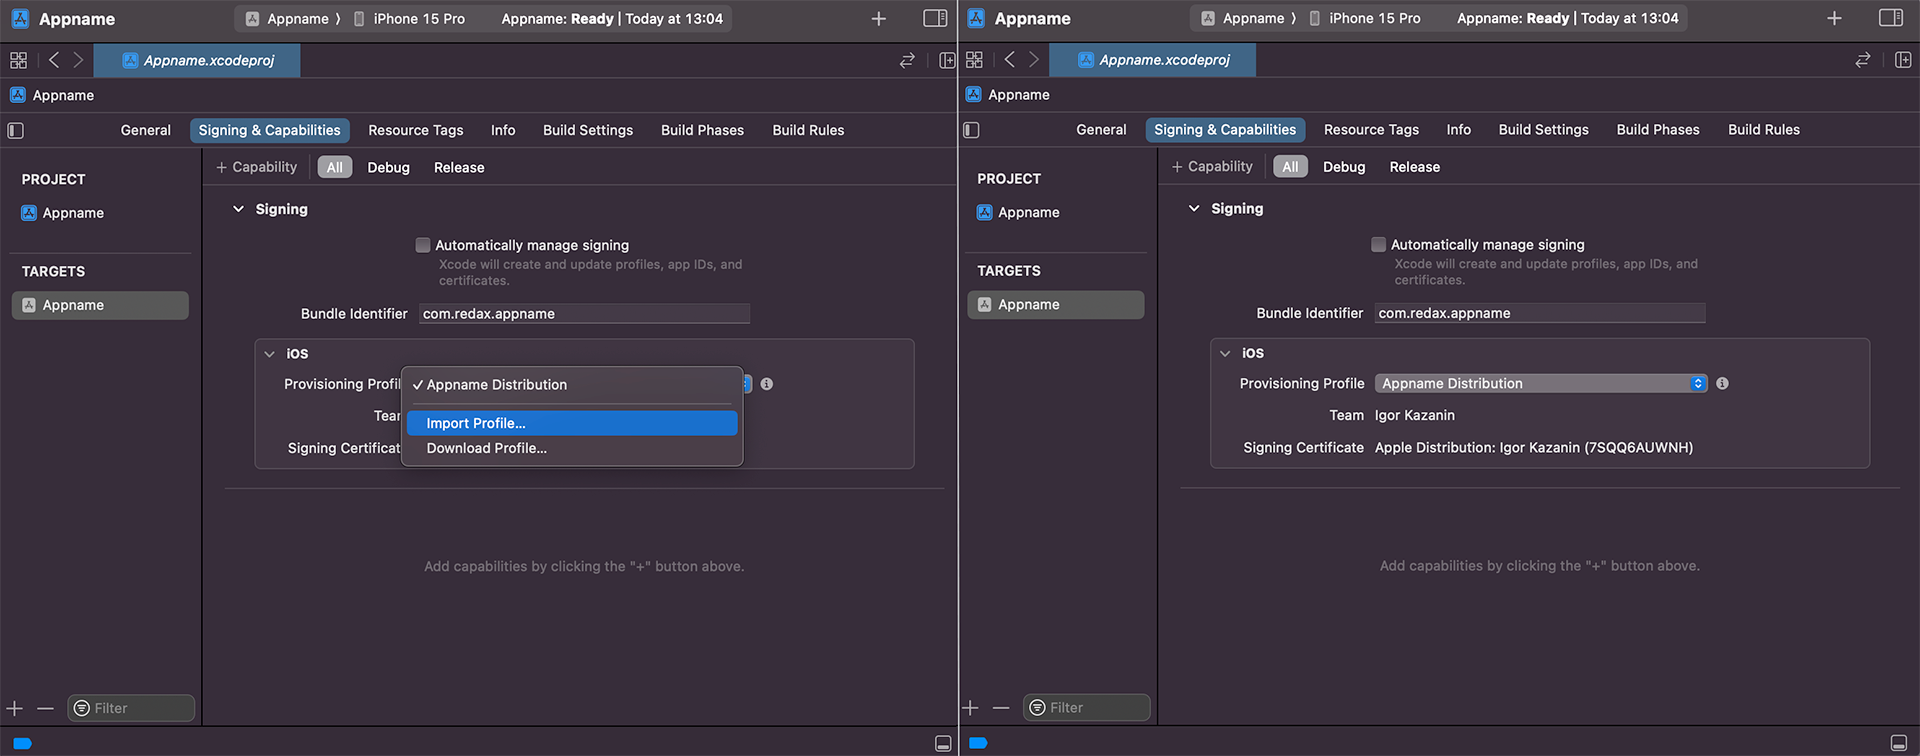Screen dimensions: 1920x756
Task: Select Appname under TARGETS in right window
Action: (x=1056, y=305)
